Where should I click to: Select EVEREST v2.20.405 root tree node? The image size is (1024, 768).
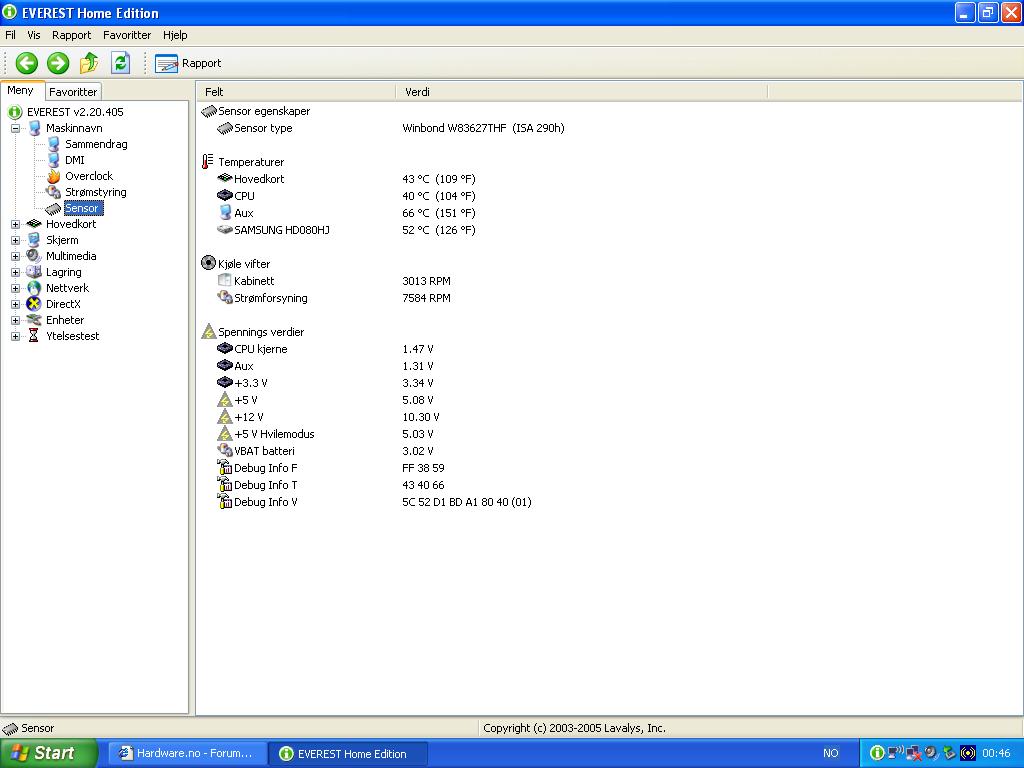click(75, 112)
